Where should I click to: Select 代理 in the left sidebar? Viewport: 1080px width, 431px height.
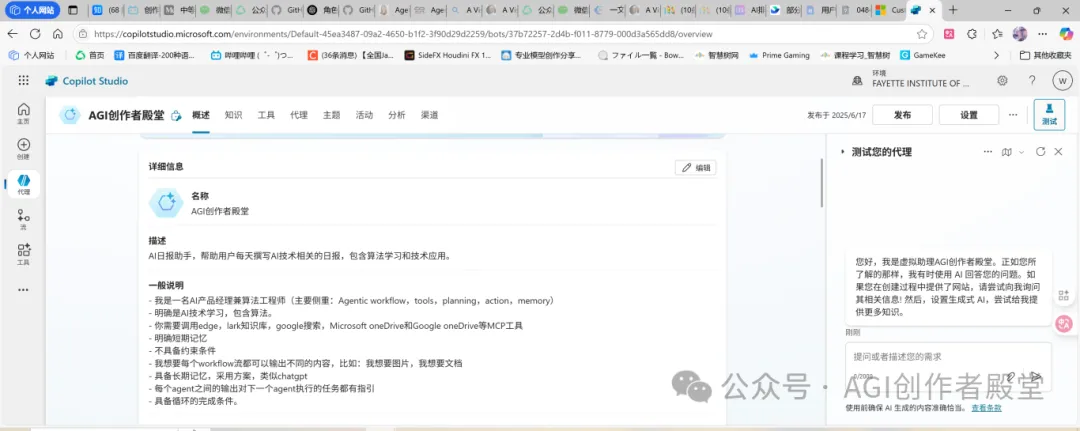23,185
